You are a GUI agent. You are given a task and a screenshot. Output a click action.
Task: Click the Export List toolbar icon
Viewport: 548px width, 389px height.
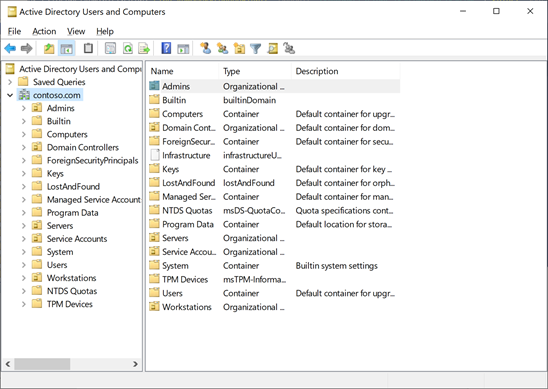click(144, 48)
